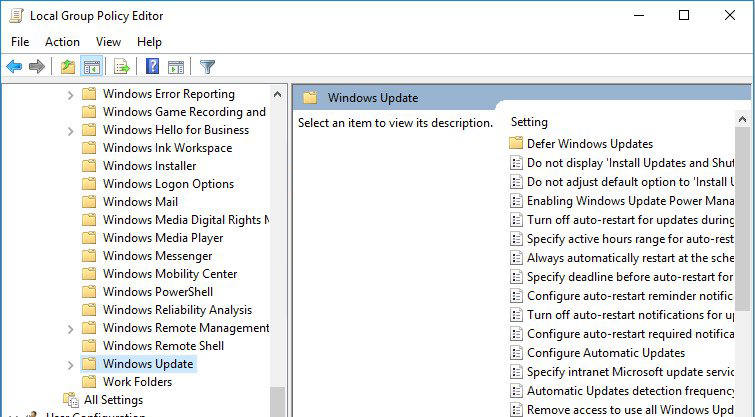Click the Setting column header
Image resolution: width=755 pixels, height=417 pixels.
pyautogui.click(x=530, y=122)
